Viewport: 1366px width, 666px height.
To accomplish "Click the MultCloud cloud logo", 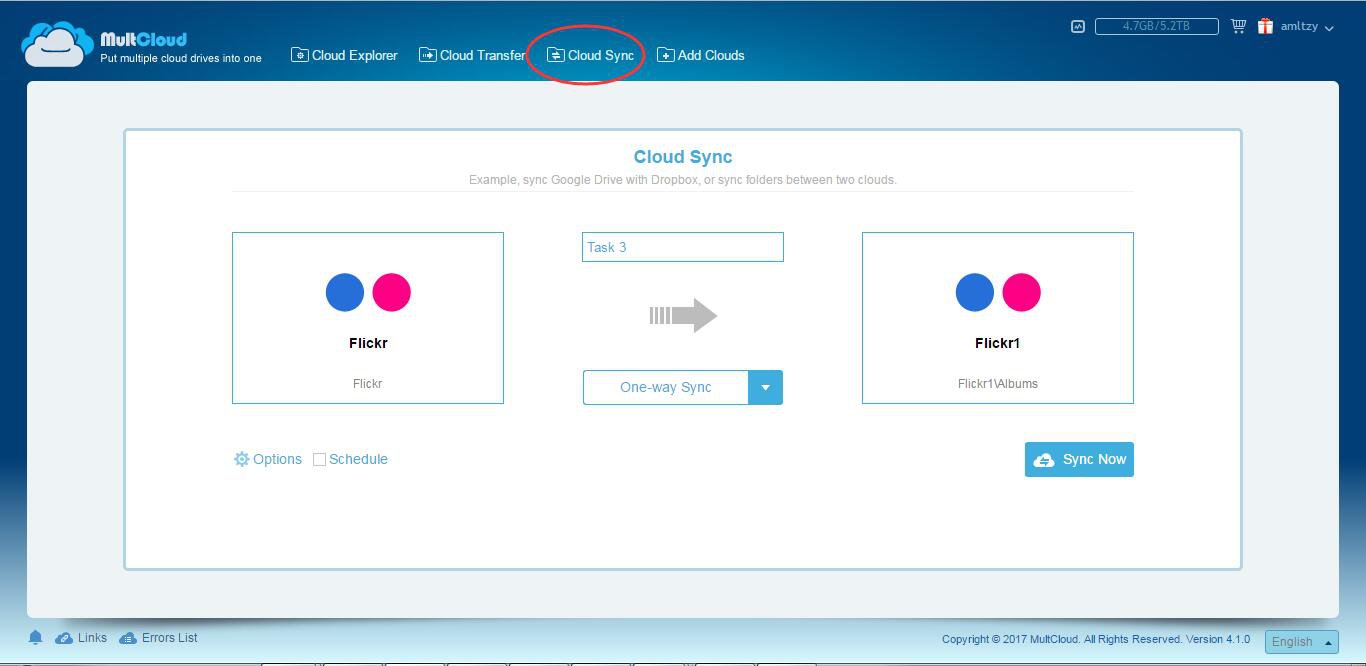I will click(58, 44).
